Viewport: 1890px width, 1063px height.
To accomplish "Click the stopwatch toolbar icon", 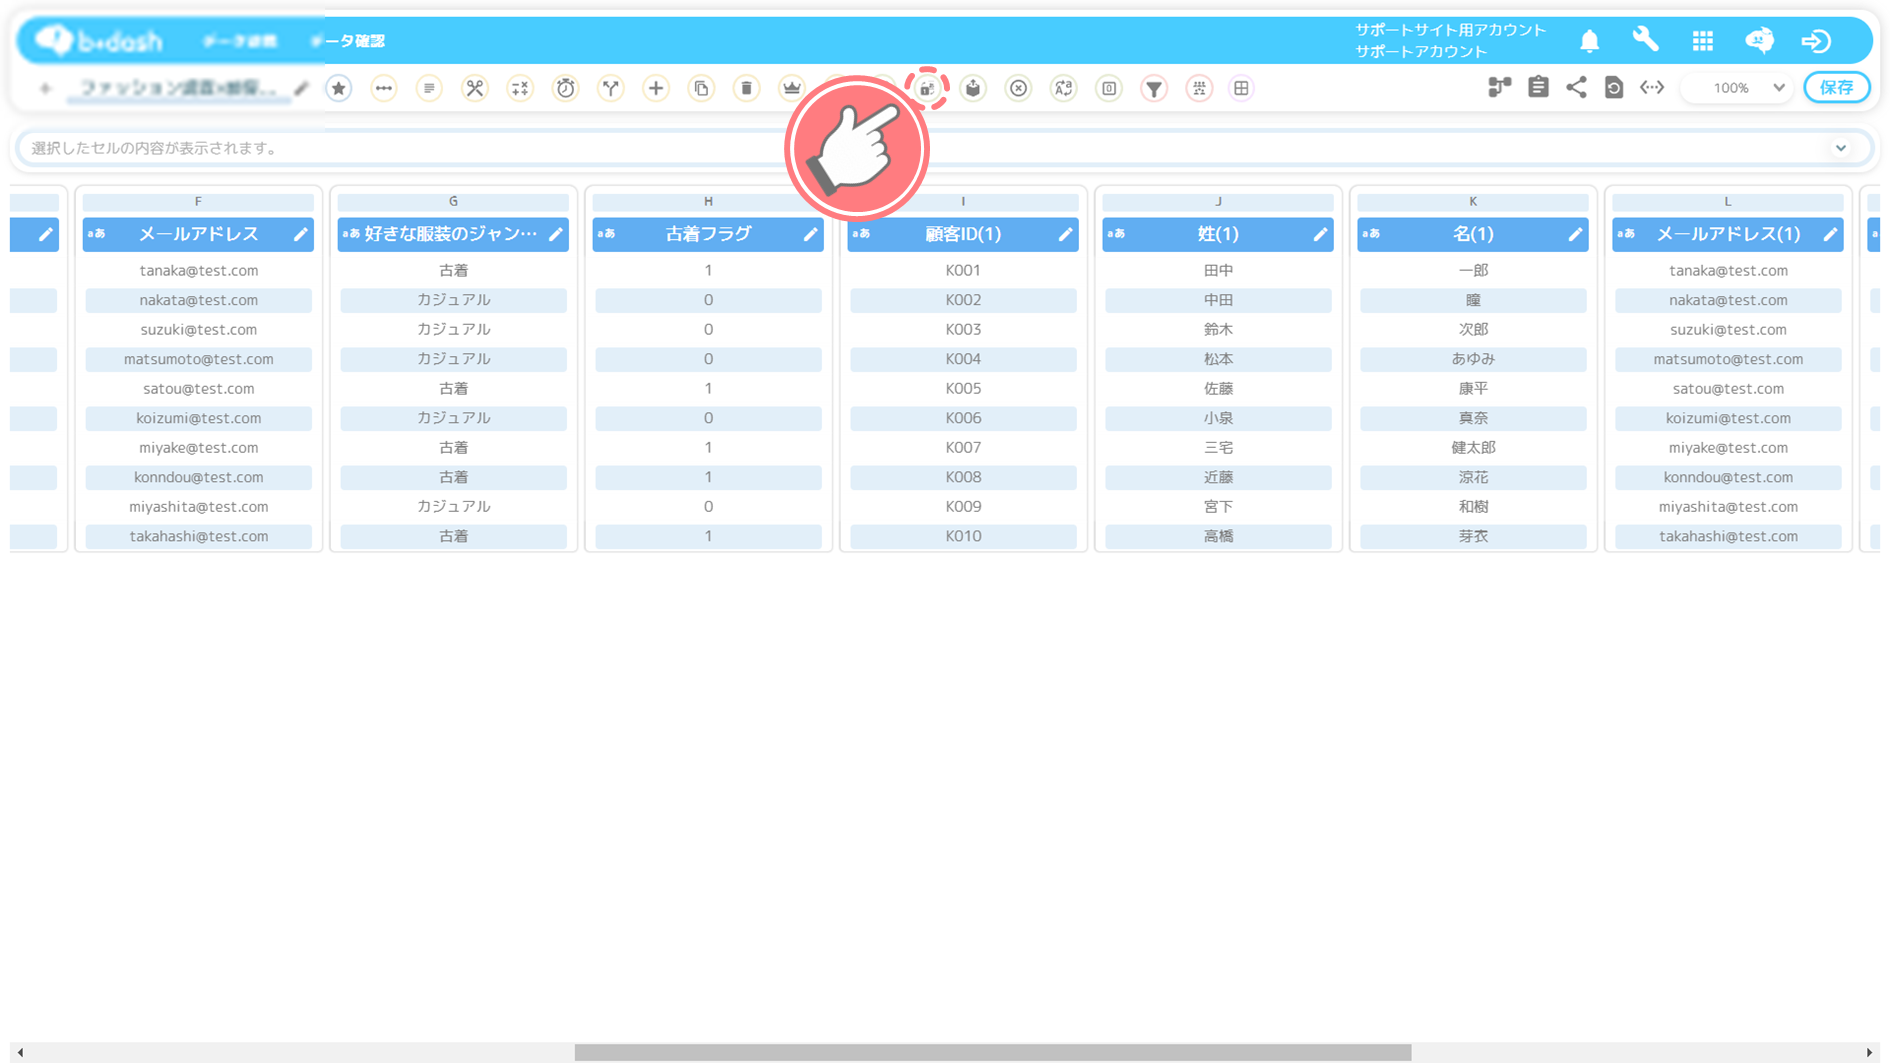I will pyautogui.click(x=566, y=88).
